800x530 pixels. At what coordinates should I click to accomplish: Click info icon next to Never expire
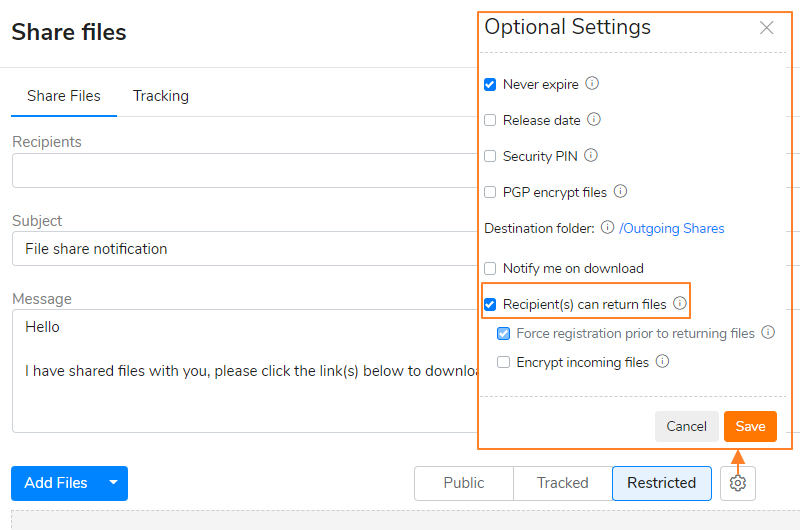pyautogui.click(x=592, y=83)
